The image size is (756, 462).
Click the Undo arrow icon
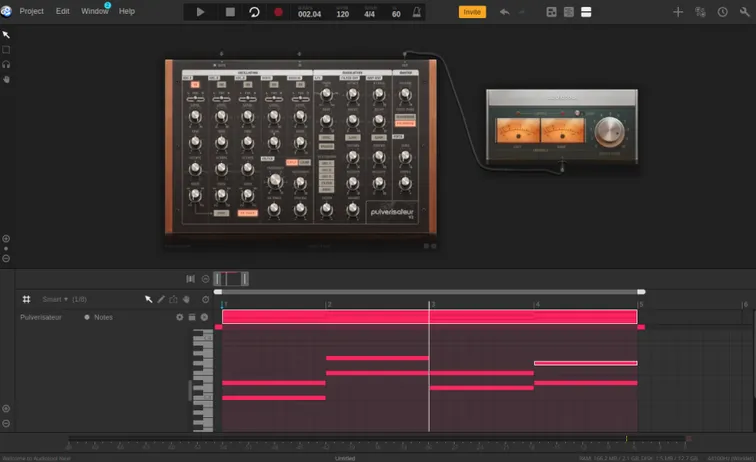pyautogui.click(x=503, y=12)
